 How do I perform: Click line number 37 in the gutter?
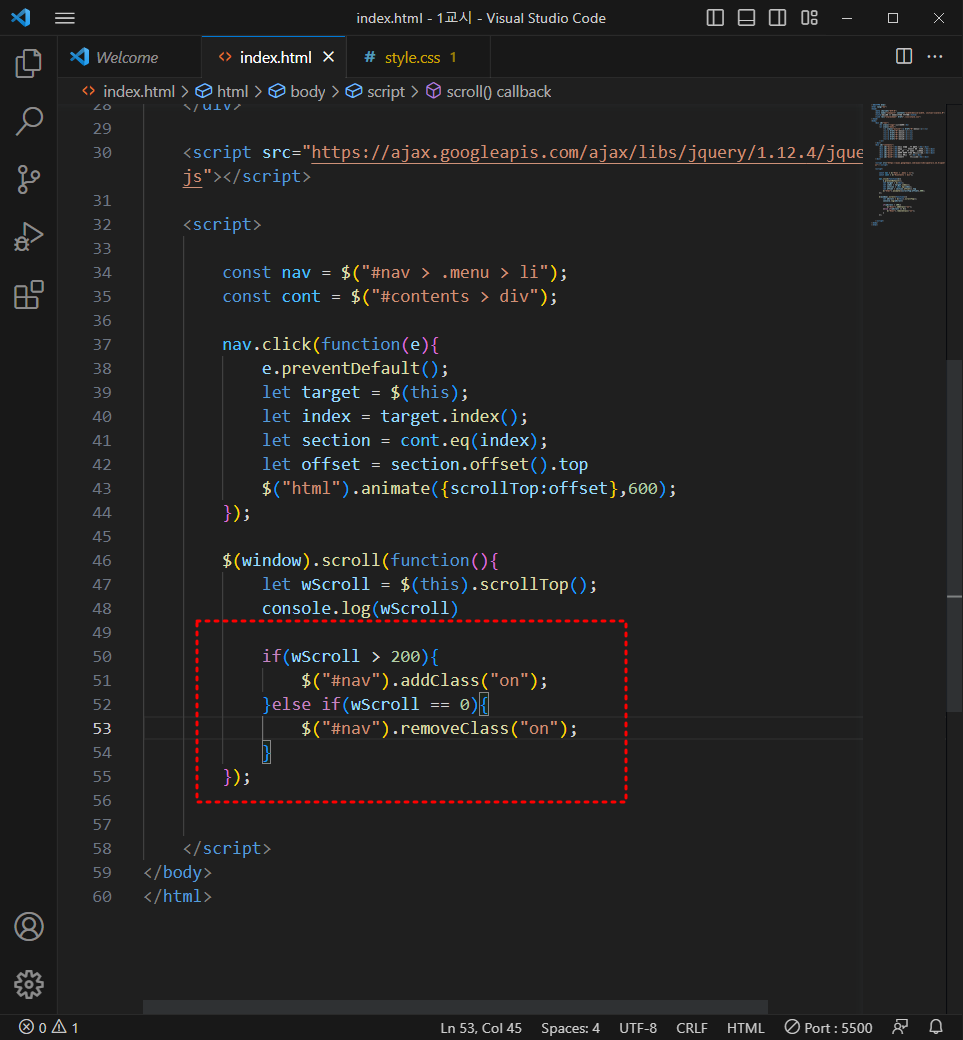102,344
